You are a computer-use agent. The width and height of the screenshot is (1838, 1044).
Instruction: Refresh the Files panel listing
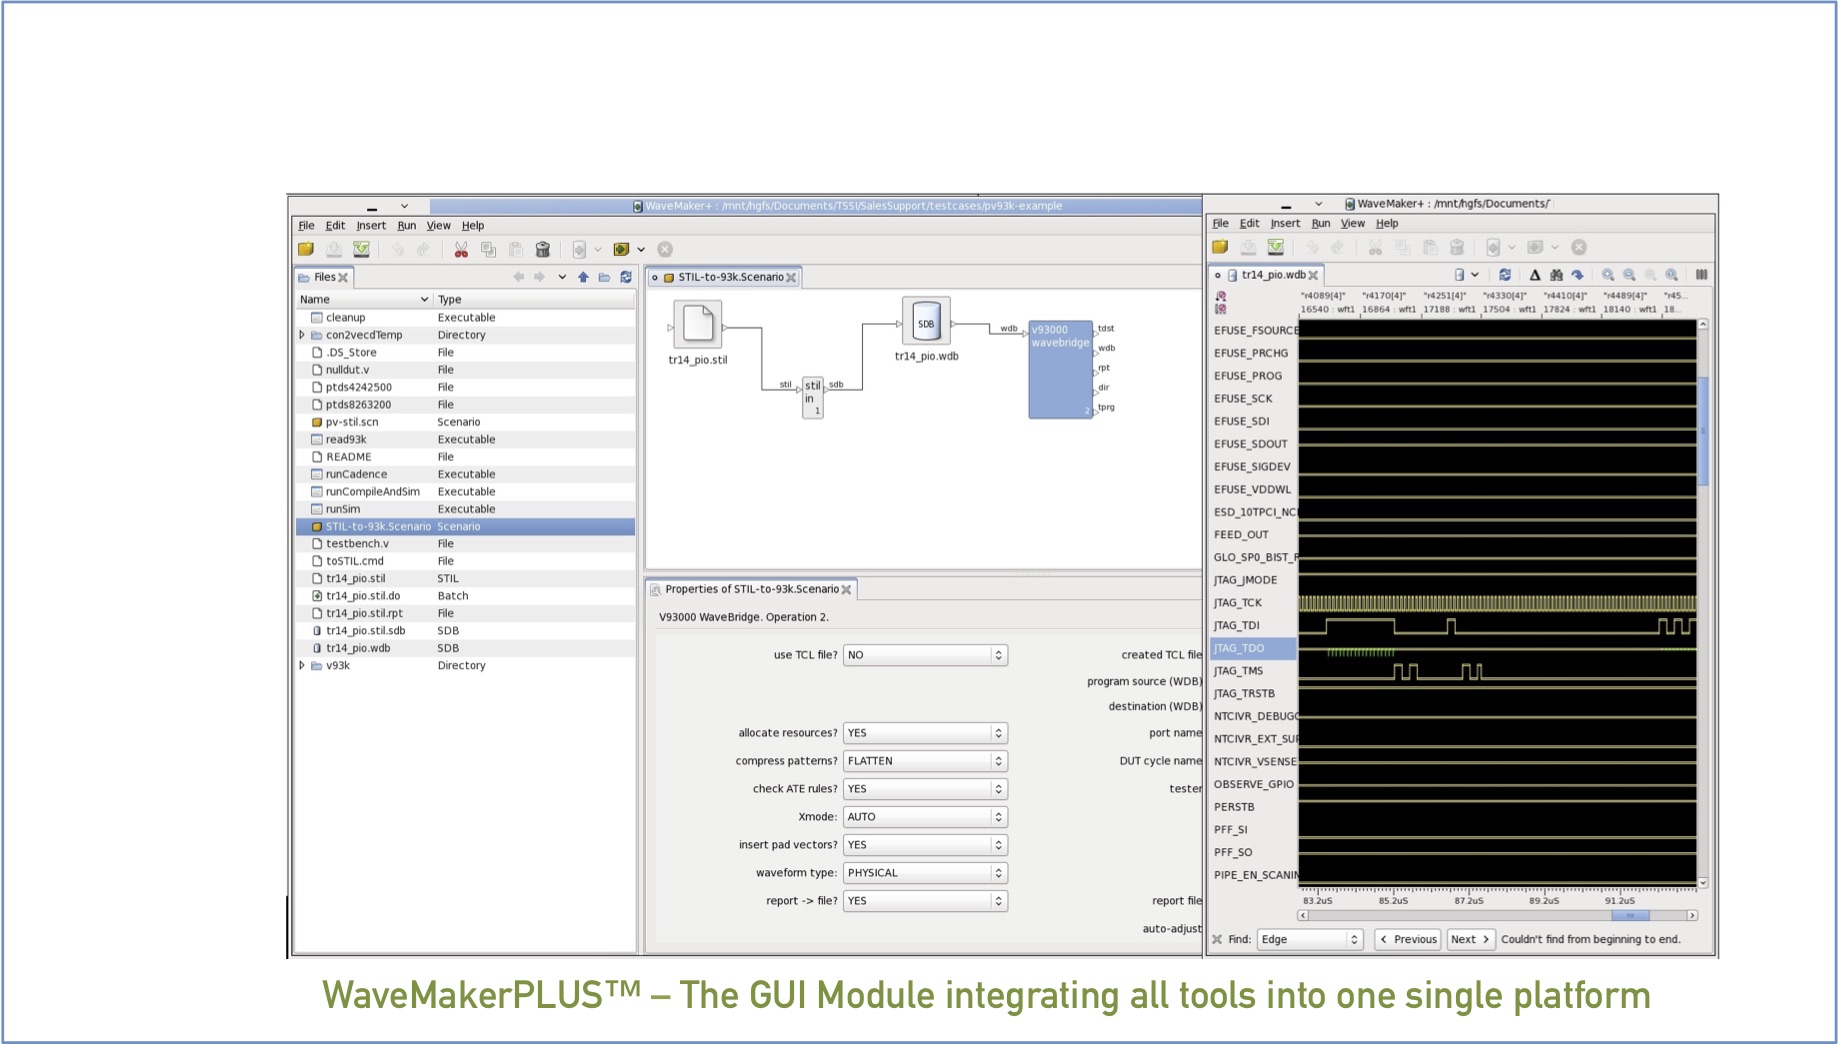tap(626, 277)
